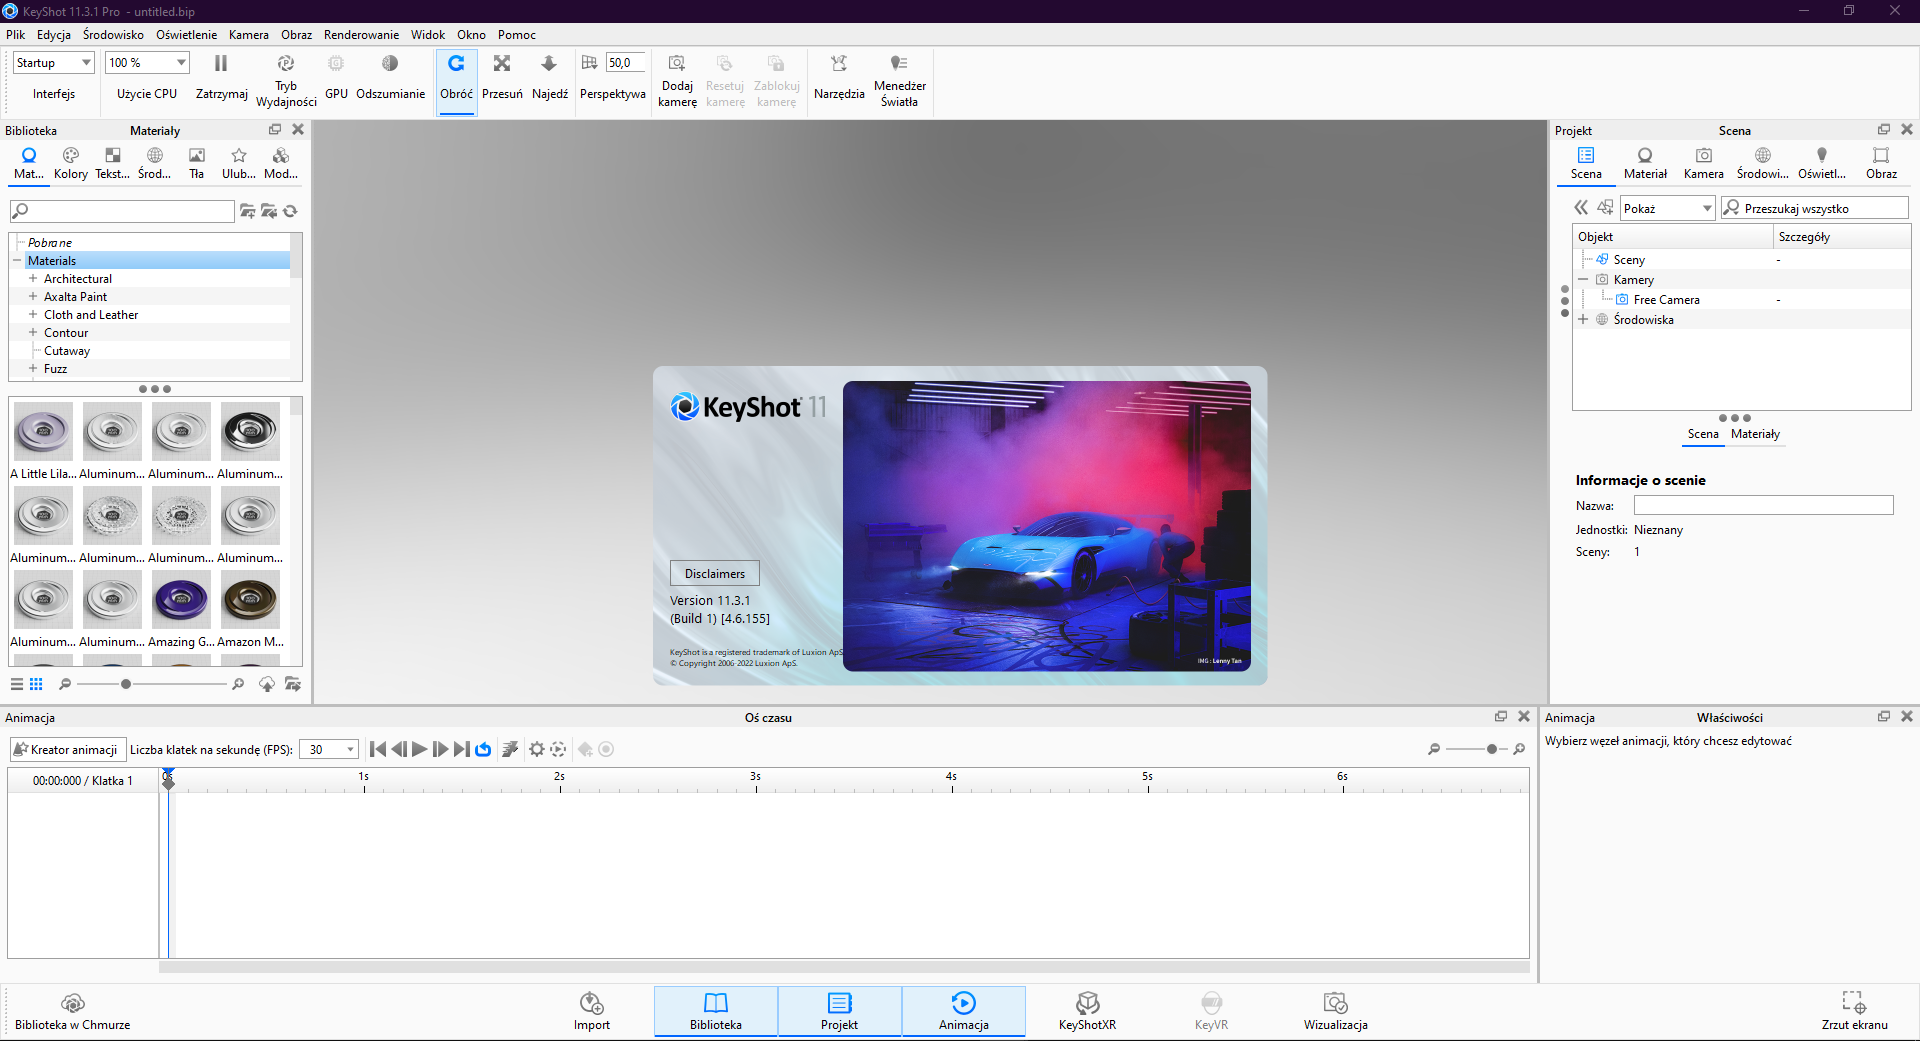Viewport: 1920px width, 1041px height.
Task: Add a camera with Dodaj kamerę
Action: click(x=677, y=80)
